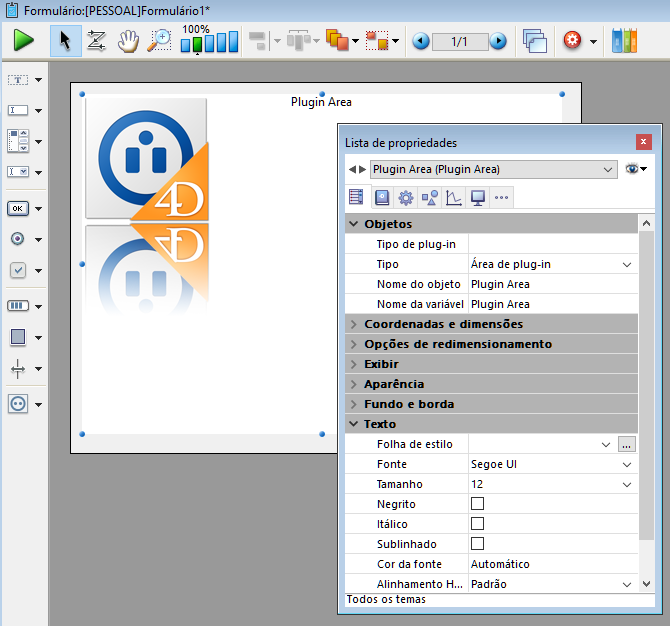The height and width of the screenshot is (626, 670).
Task: Open the entry order tool
Action: [x=96, y=41]
